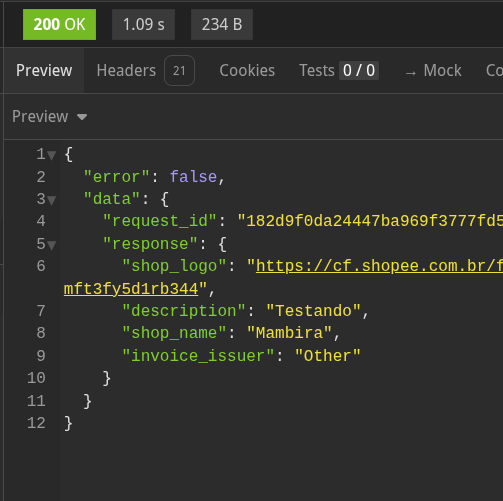
Task: Collapse the root object at line 1
Action: click(52, 155)
